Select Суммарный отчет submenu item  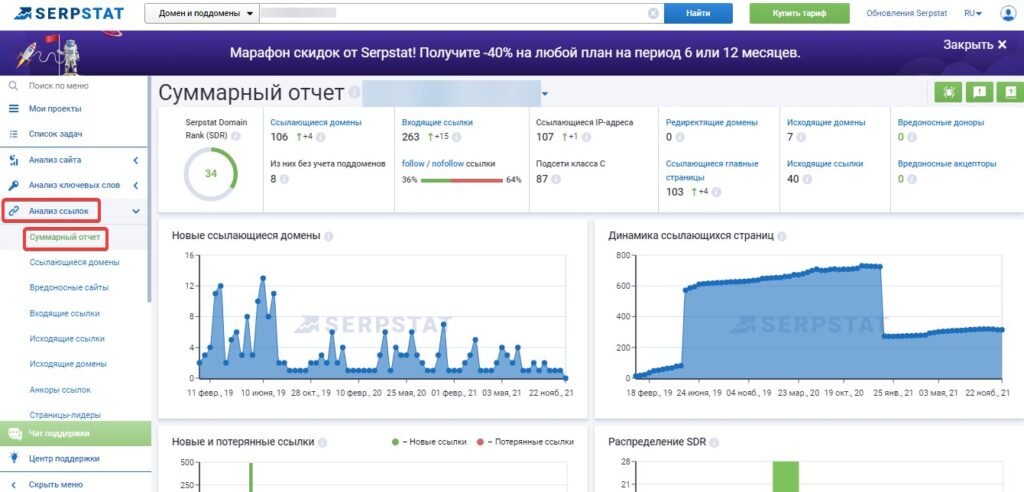coord(65,237)
